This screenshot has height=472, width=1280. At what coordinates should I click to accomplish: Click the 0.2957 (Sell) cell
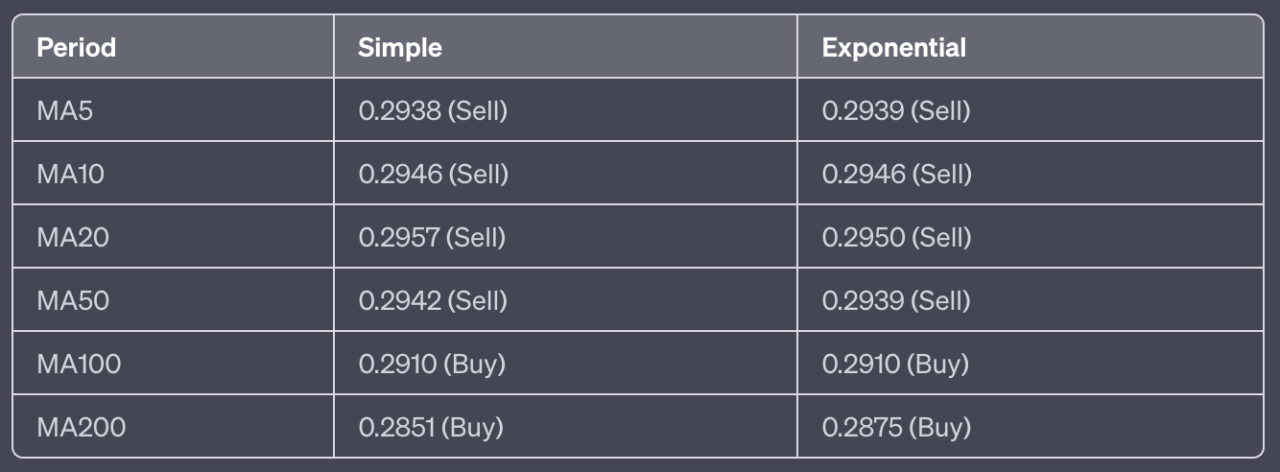point(432,237)
